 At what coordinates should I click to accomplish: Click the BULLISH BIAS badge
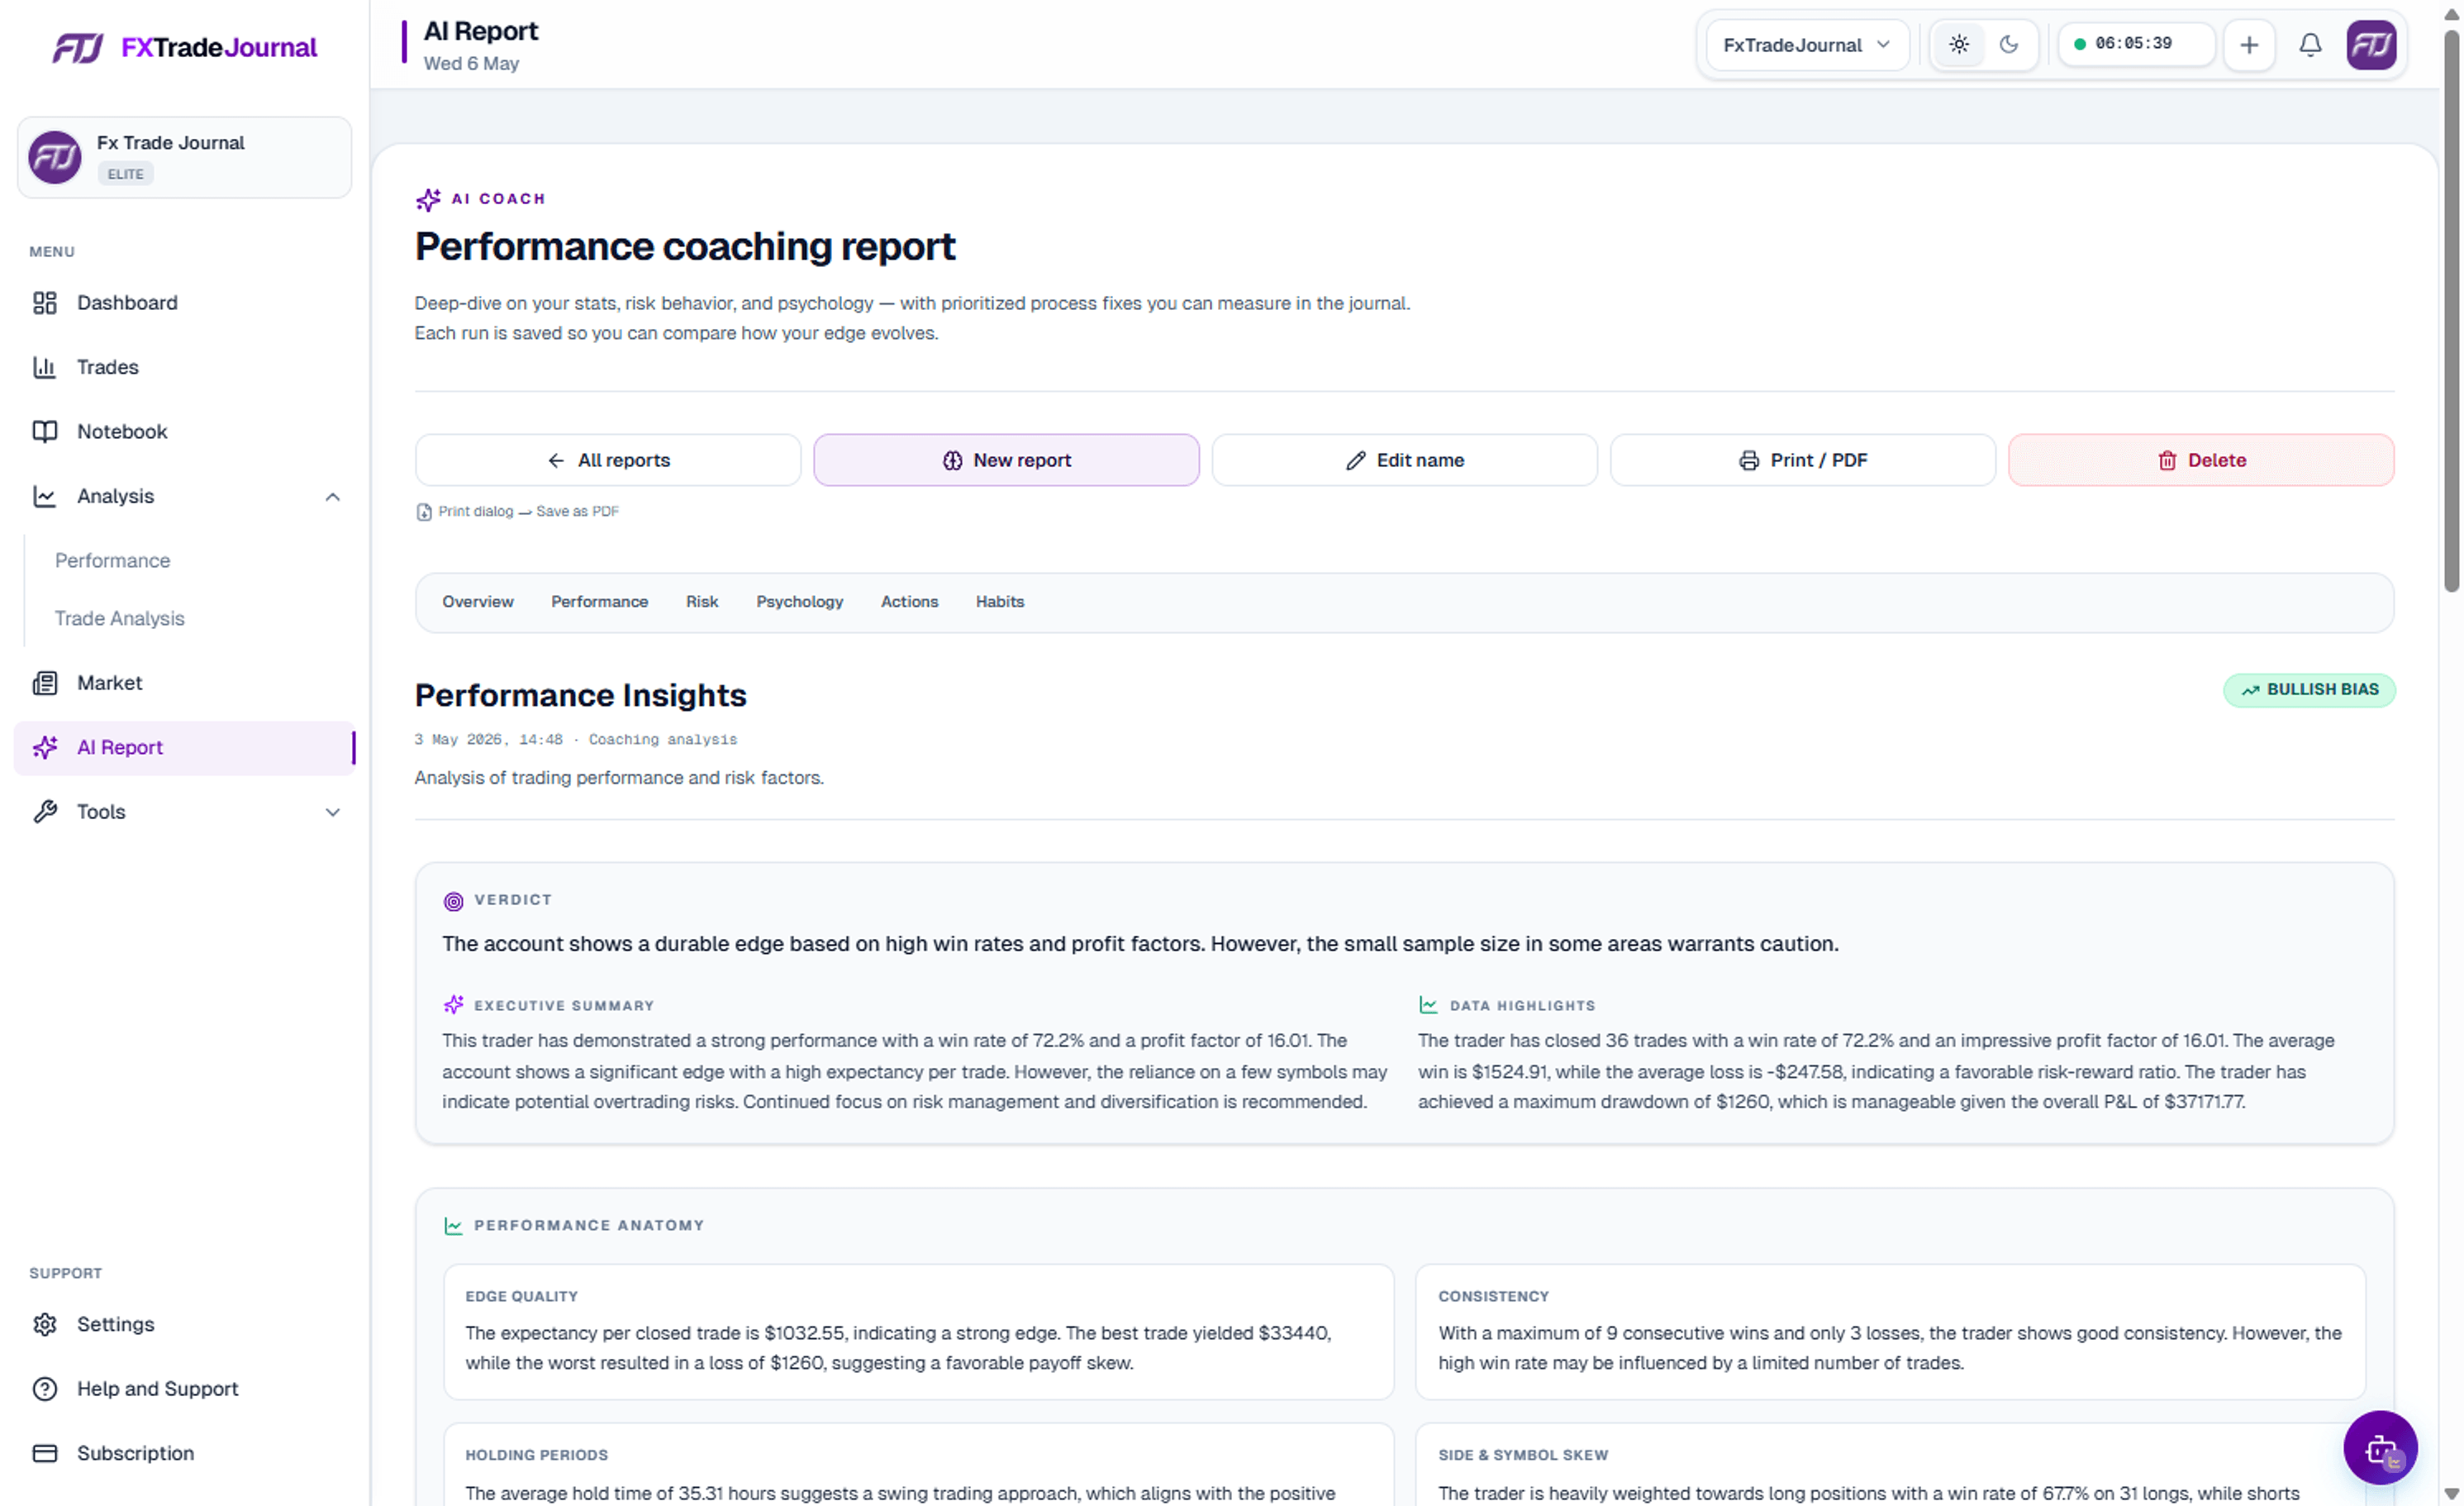point(2309,690)
